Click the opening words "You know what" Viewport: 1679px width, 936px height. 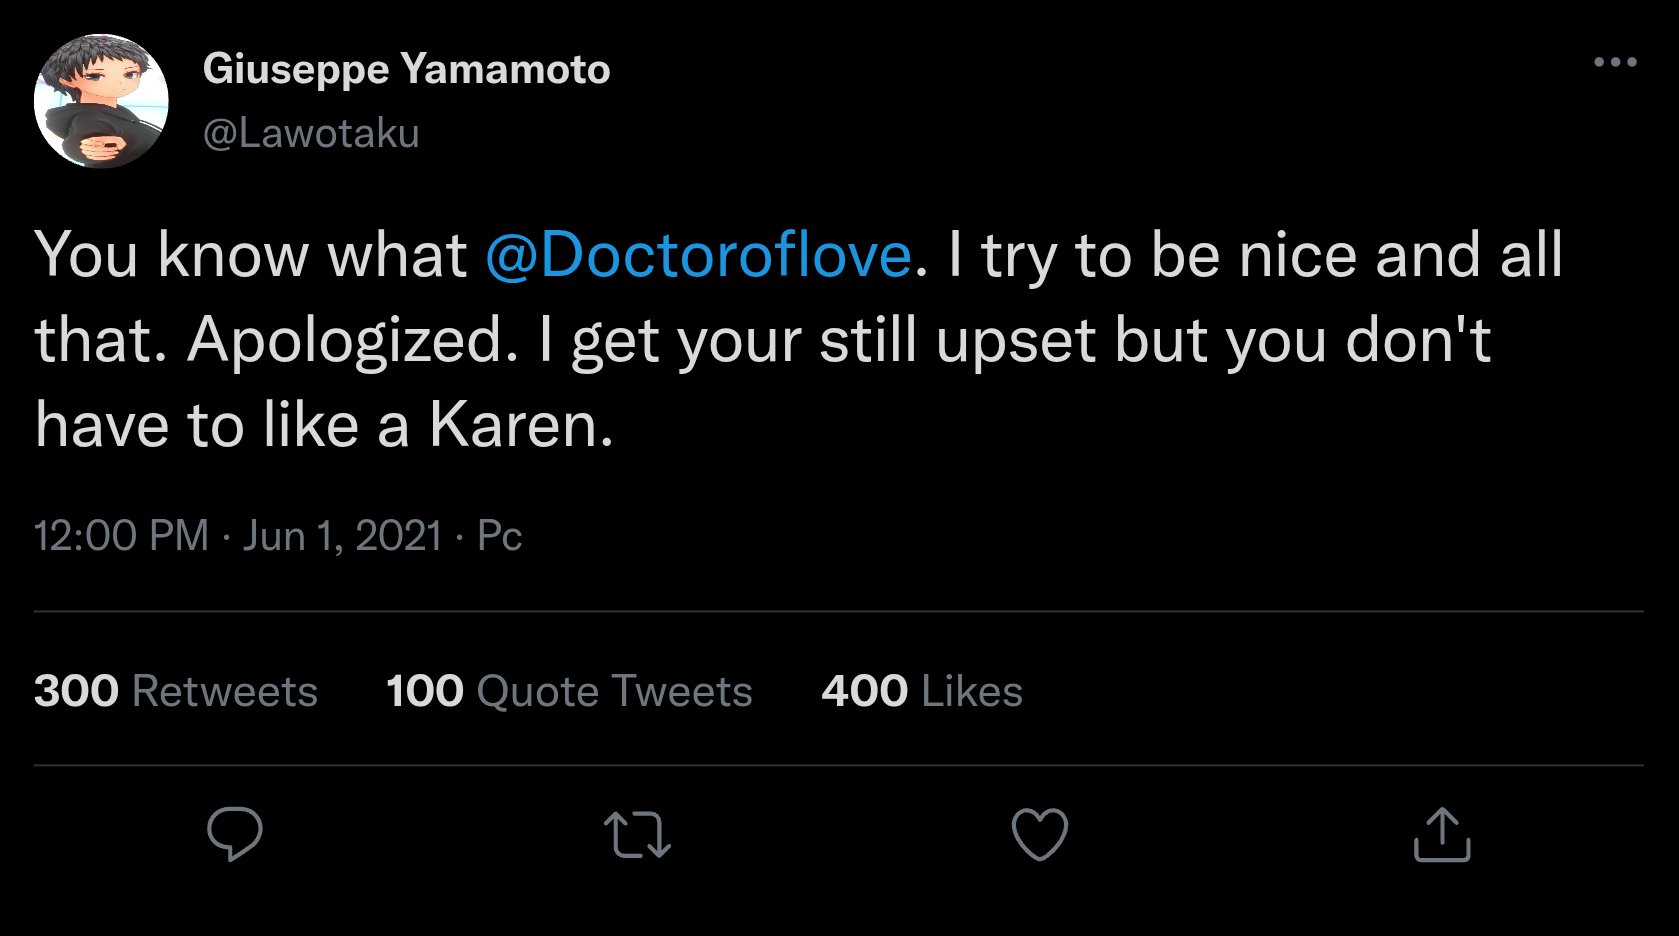[250, 255]
